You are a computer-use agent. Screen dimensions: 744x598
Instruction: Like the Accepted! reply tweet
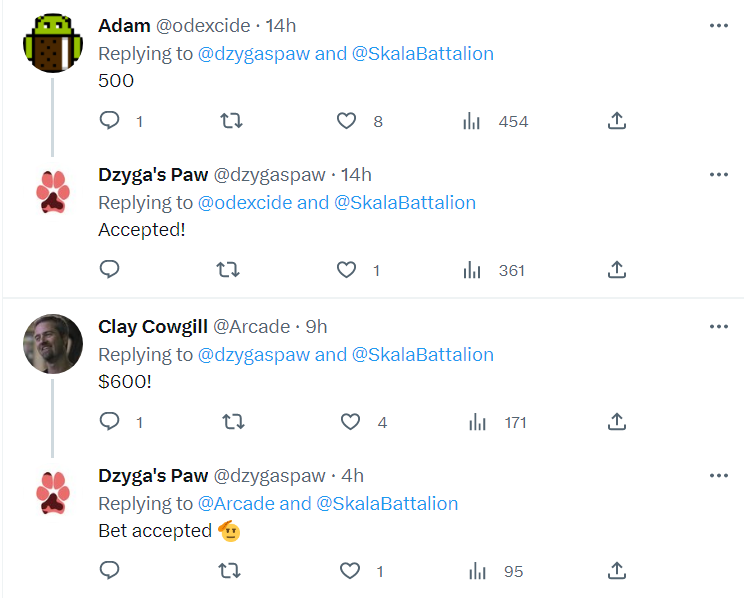tap(346, 270)
